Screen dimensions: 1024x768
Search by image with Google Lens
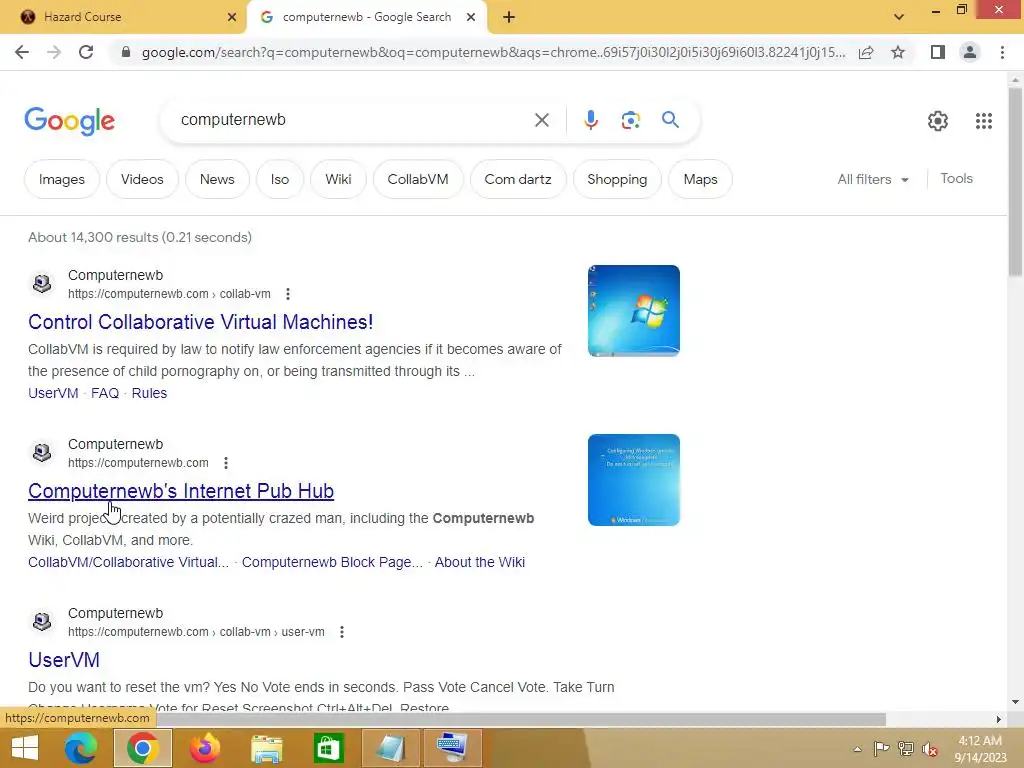point(630,120)
